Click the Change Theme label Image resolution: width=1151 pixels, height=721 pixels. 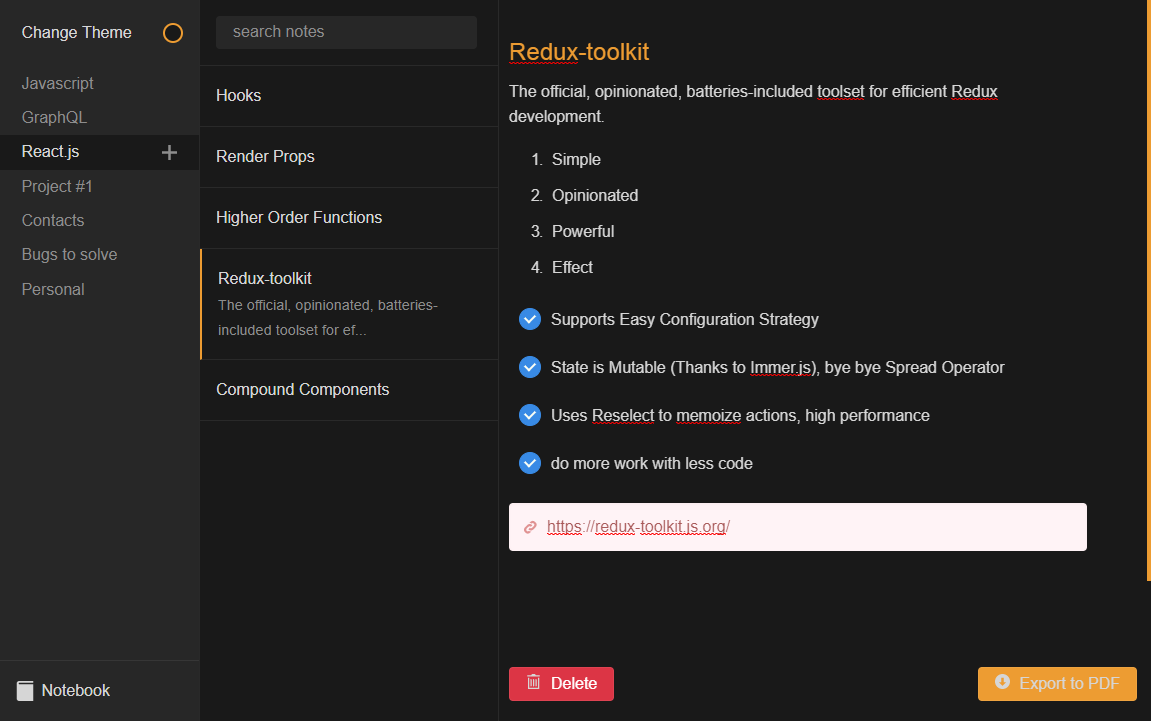[76, 33]
